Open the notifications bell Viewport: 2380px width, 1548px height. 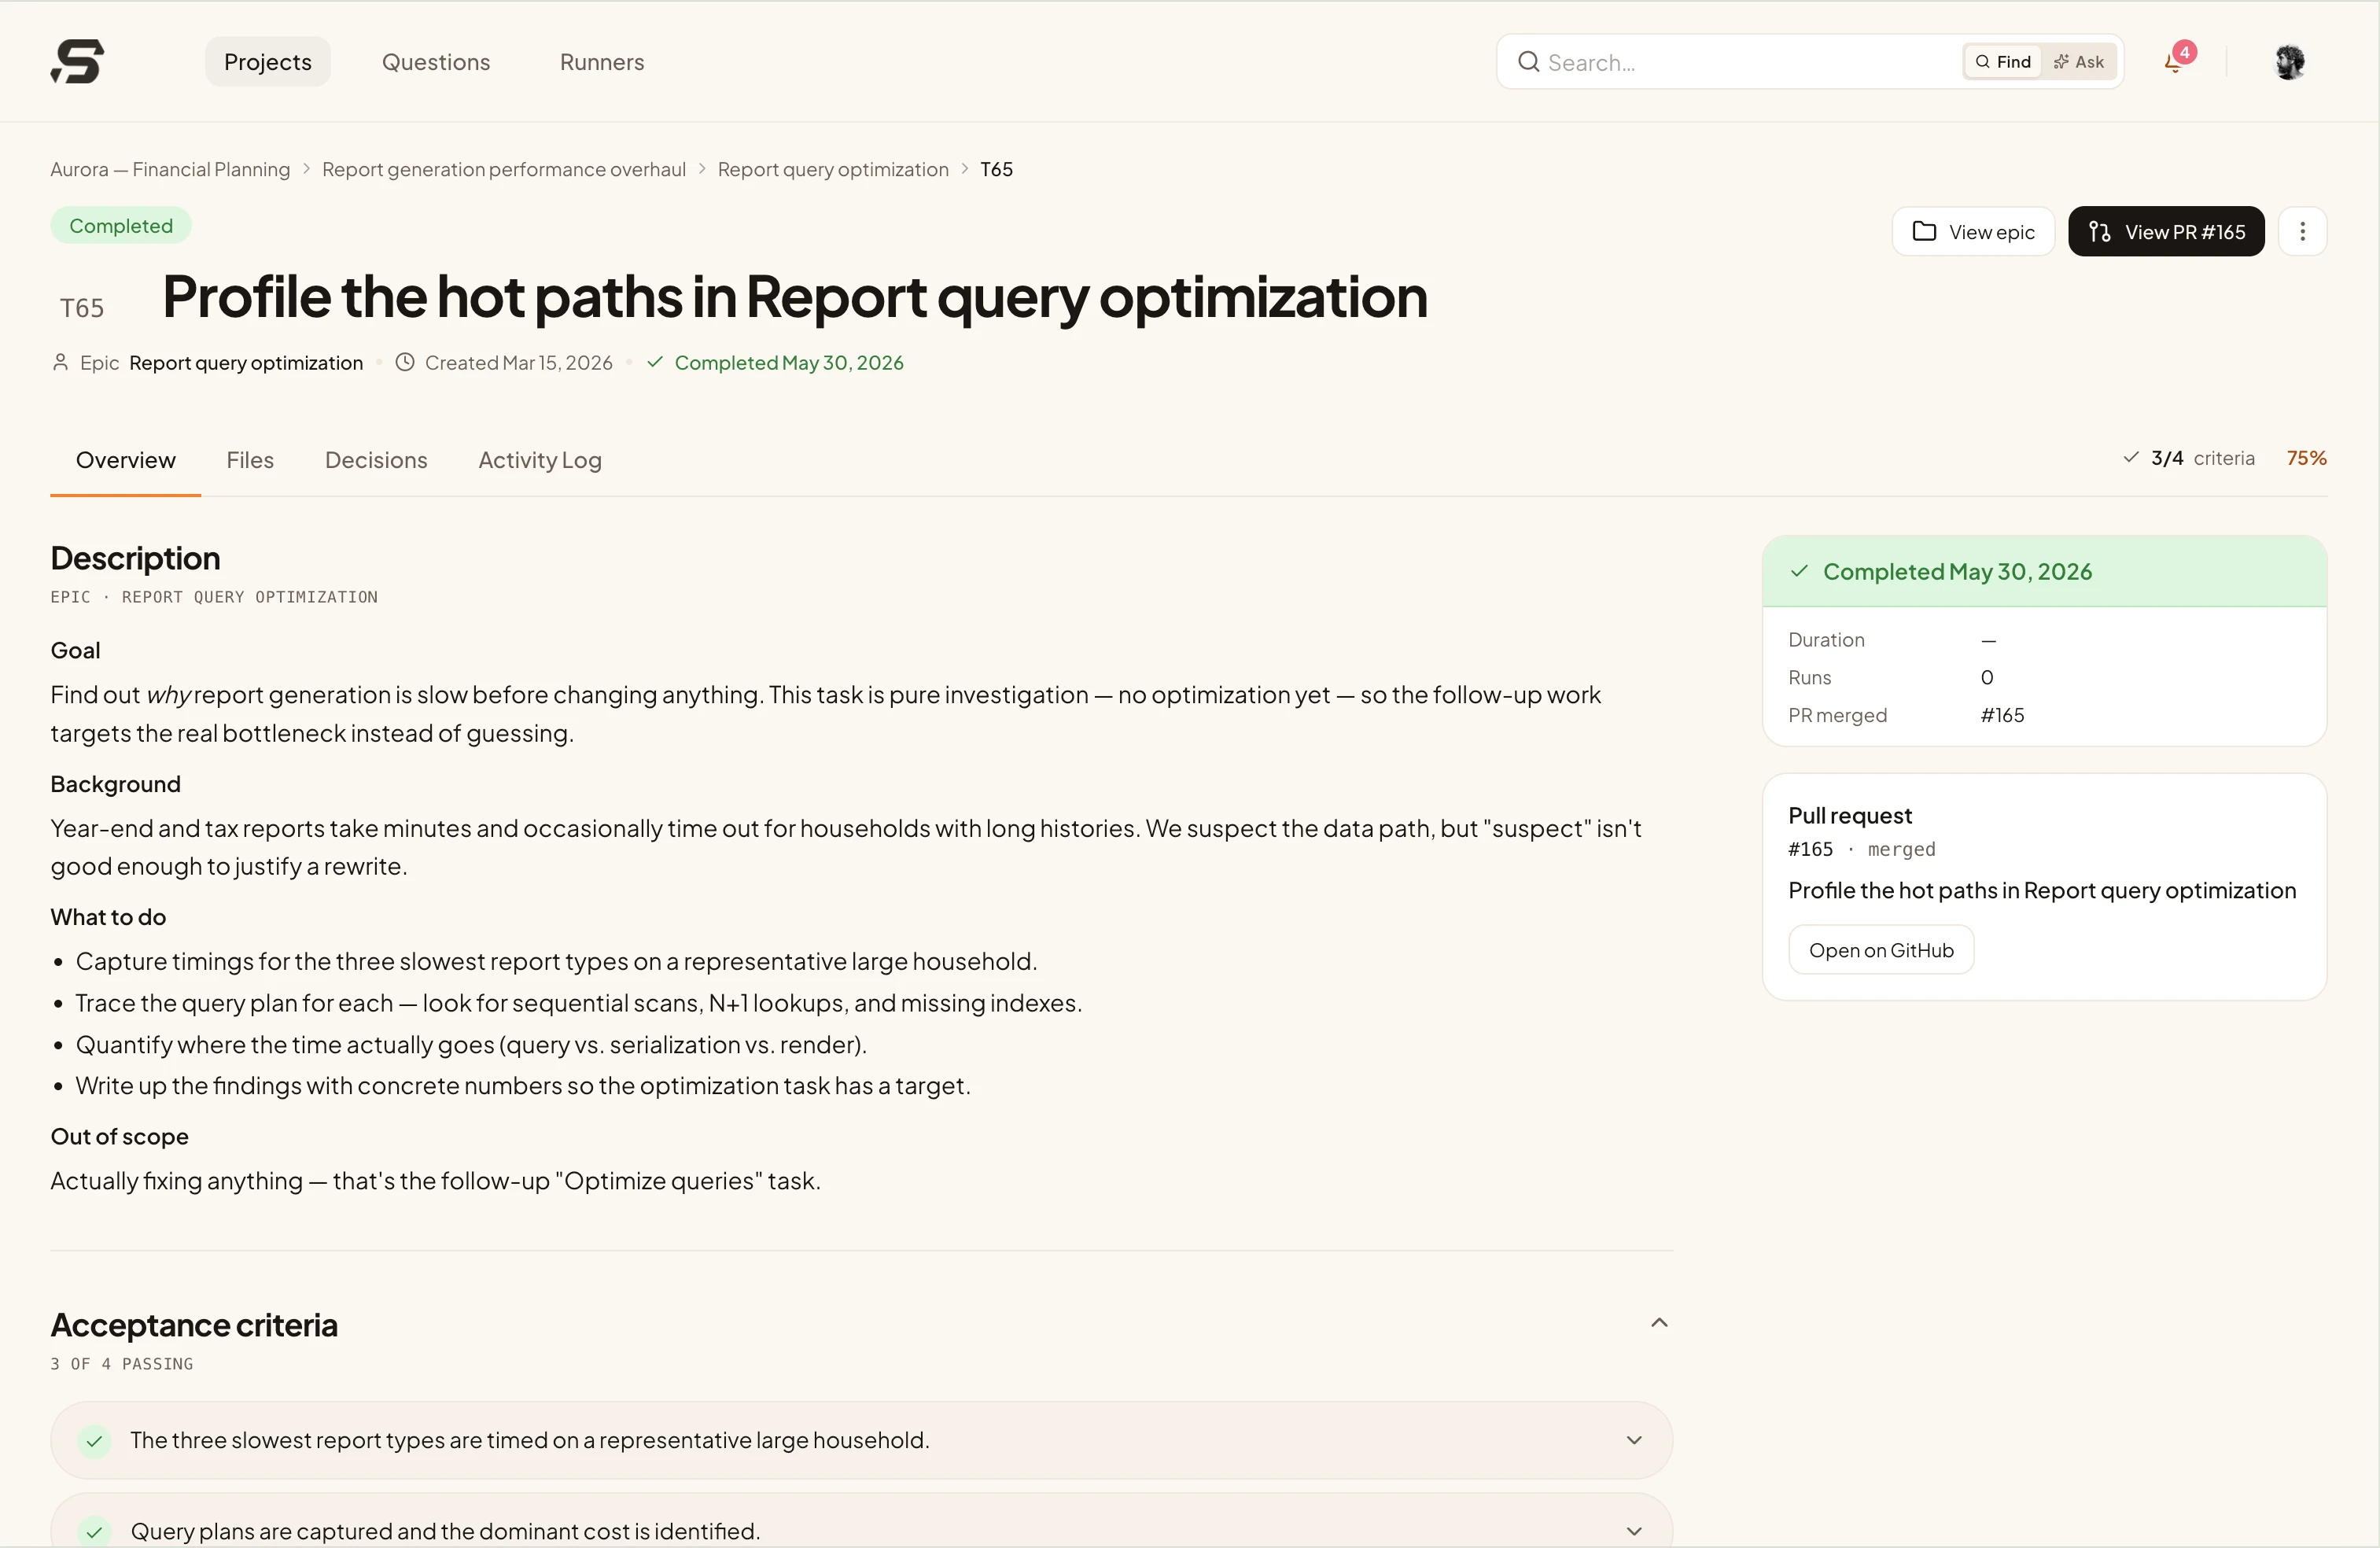click(2174, 62)
